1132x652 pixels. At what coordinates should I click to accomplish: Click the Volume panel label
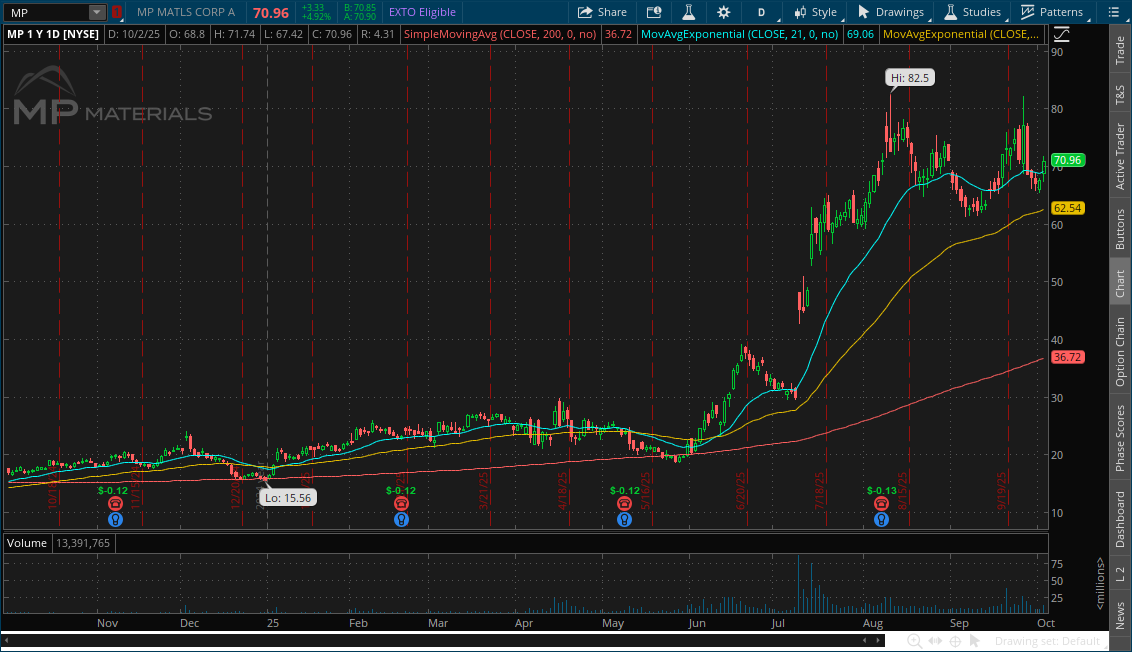[x=27, y=543]
